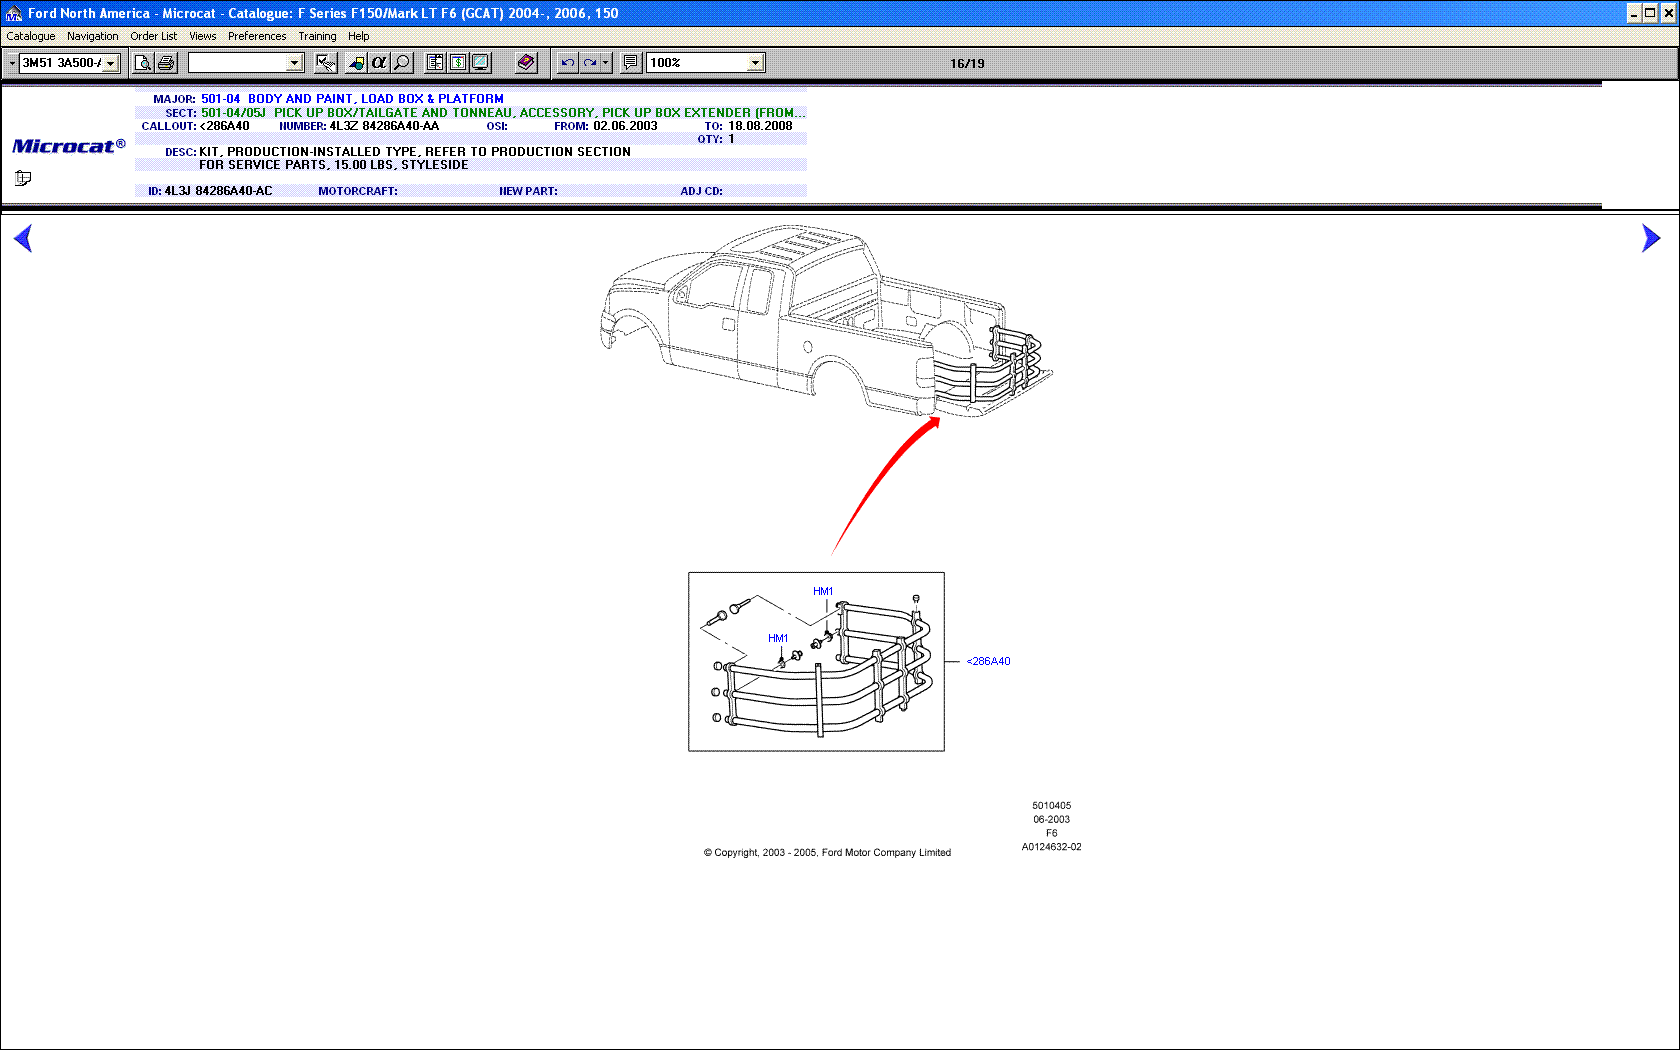Expand the 3M51 3A500 dropdown

pos(111,63)
